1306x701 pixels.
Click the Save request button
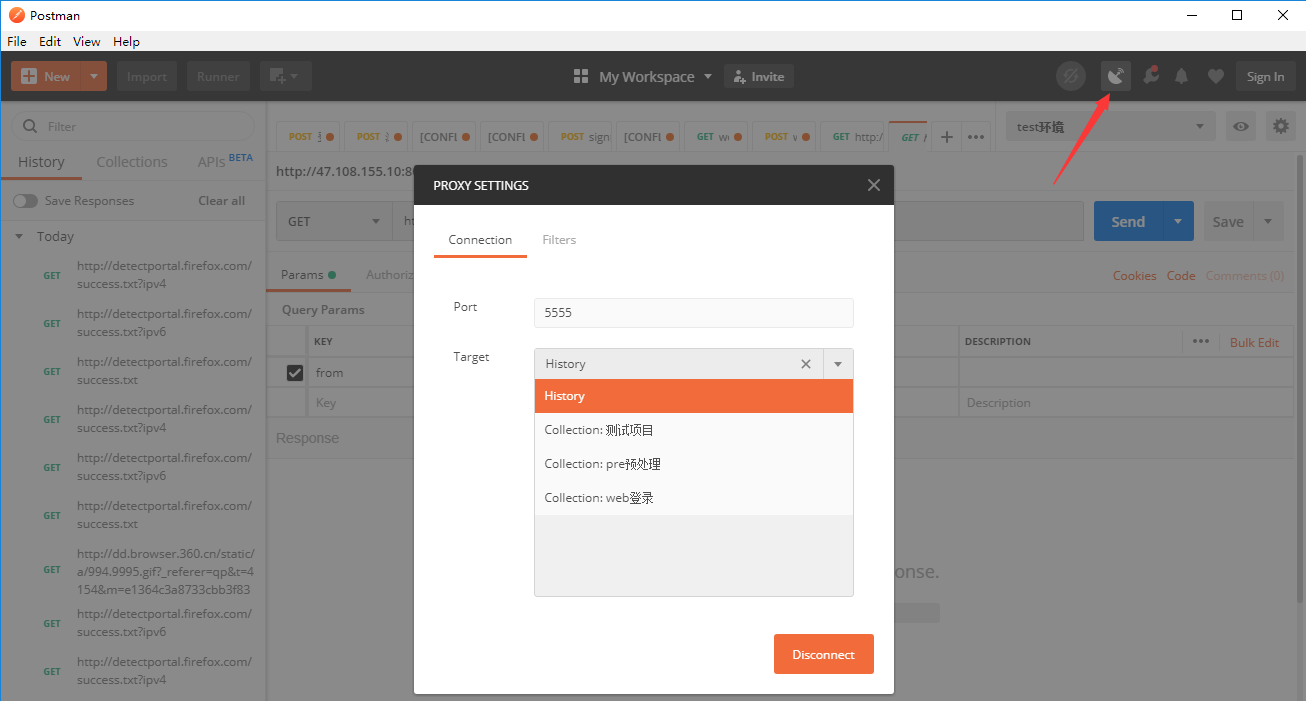(1228, 221)
